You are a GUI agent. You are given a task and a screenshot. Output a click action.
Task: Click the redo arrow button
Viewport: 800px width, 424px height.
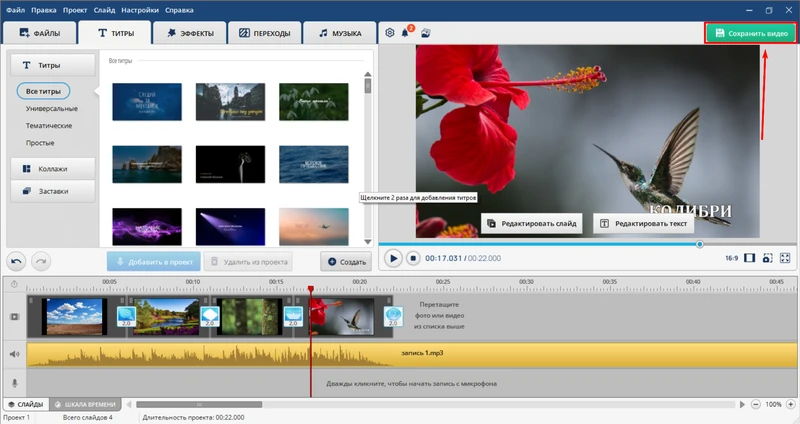[x=40, y=260]
